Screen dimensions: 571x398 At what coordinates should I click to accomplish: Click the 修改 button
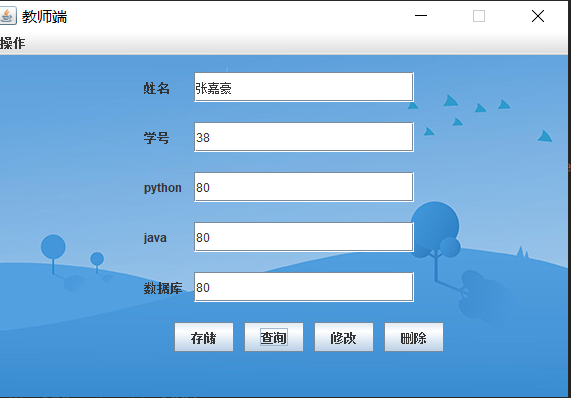coord(344,337)
